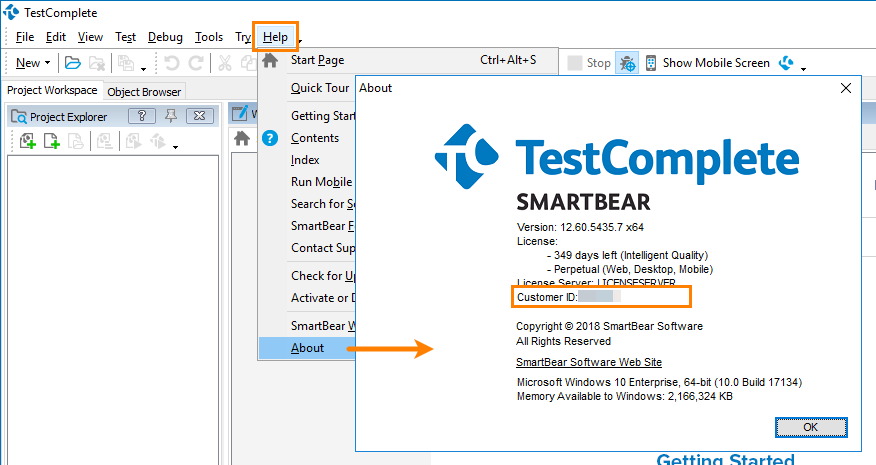Image resolution: width=876 pixels, height=465 pixels.
Task: Click the TestComplete title bar app icon
Action: coord(11,12)
